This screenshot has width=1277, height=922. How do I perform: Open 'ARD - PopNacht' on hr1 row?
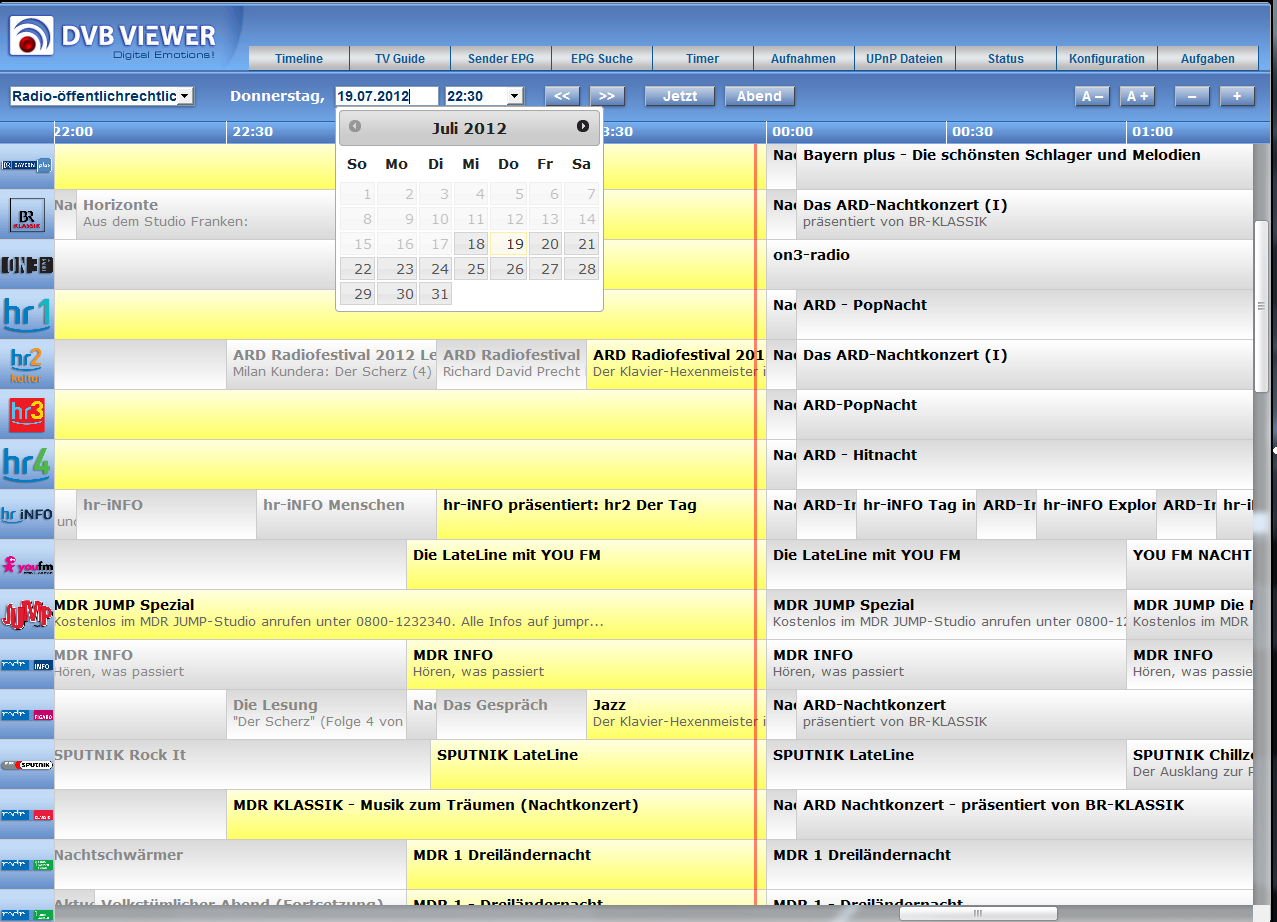1024,315
